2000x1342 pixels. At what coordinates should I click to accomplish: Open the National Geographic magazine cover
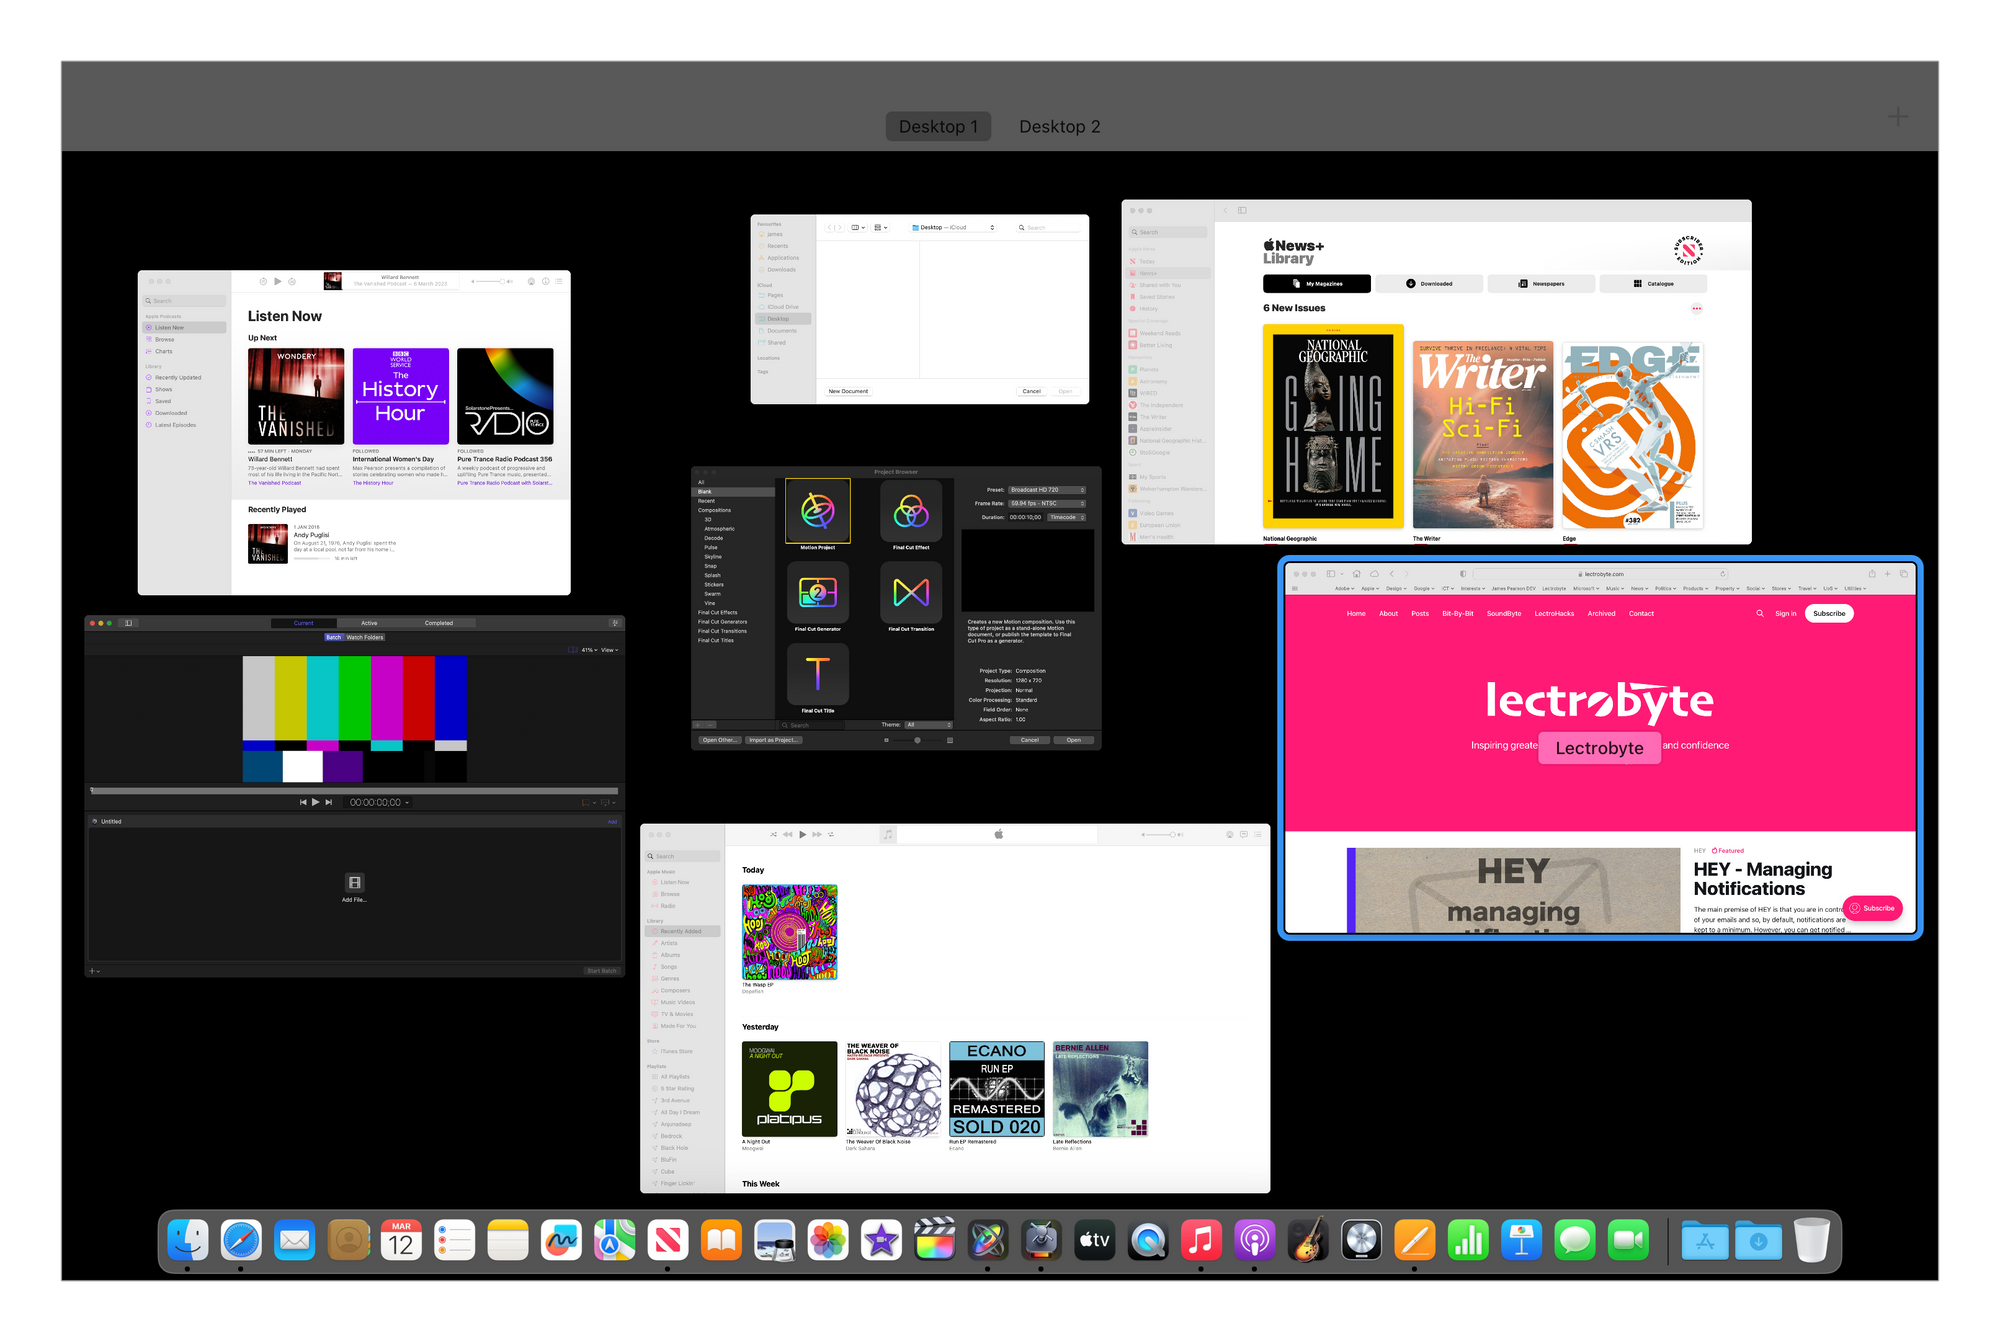pyautogui.click(x=1333, y=427)
